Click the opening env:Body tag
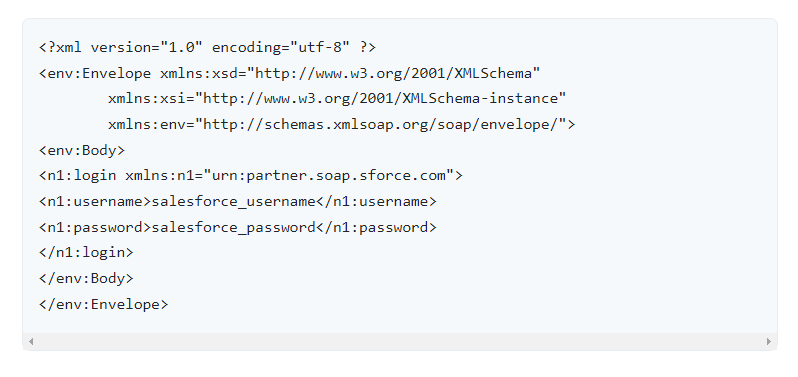The height and width of the screenshot is (377, 798). click(x=82, y=151)
